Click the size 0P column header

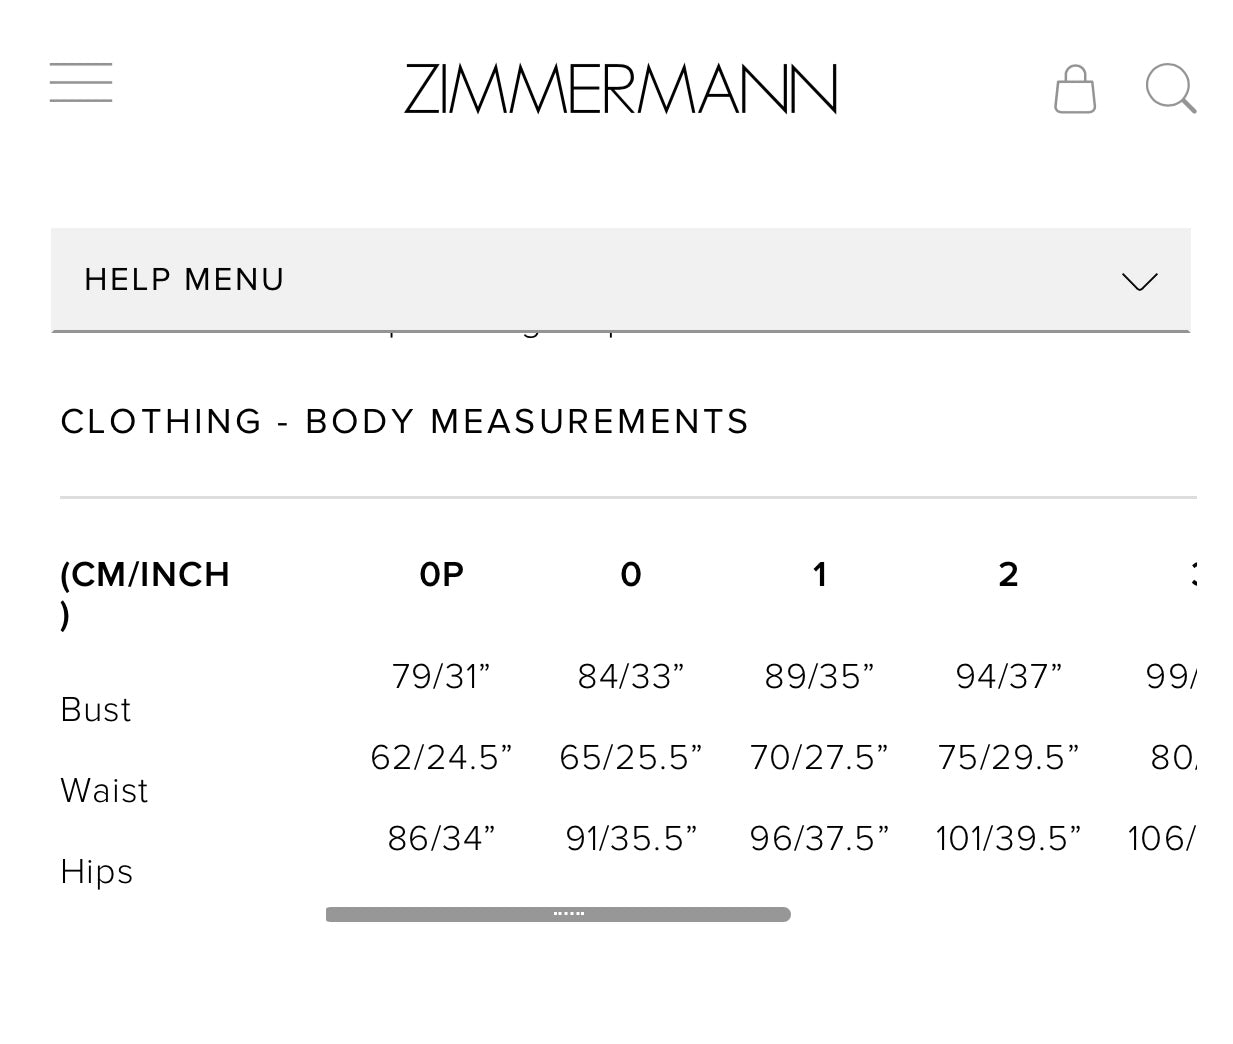[x=440, y=574]
